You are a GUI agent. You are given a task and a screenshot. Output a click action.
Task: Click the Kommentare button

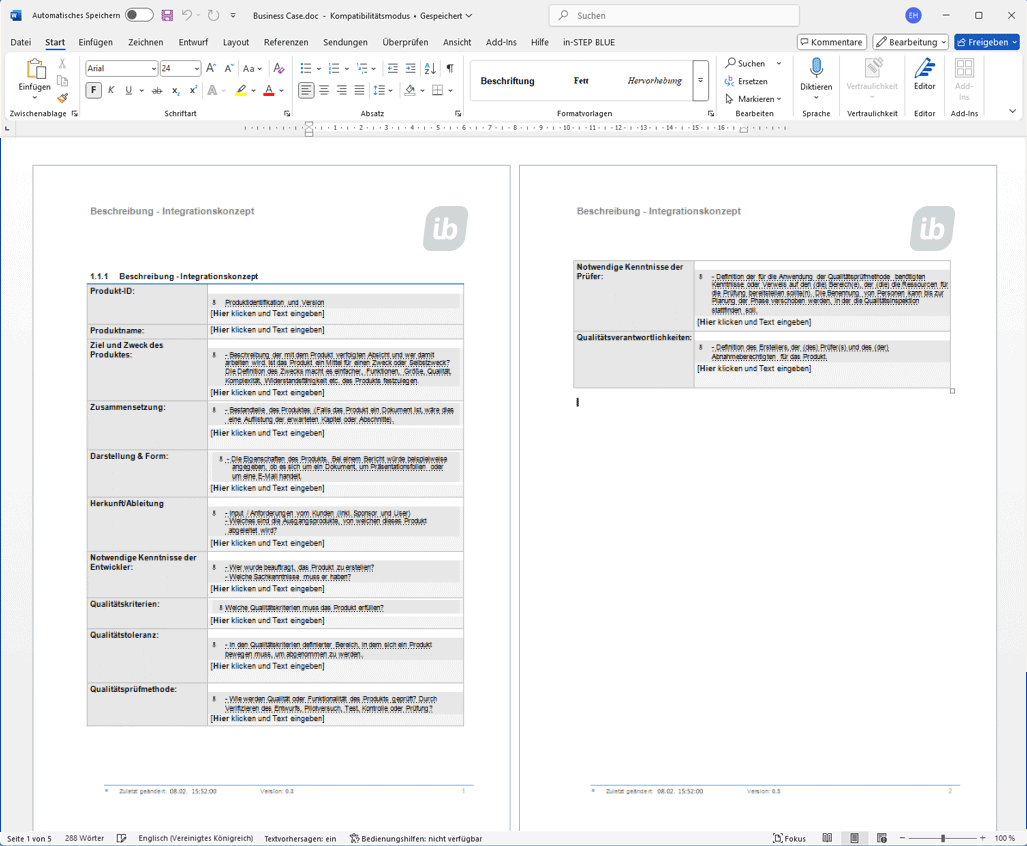click(832, 42)
